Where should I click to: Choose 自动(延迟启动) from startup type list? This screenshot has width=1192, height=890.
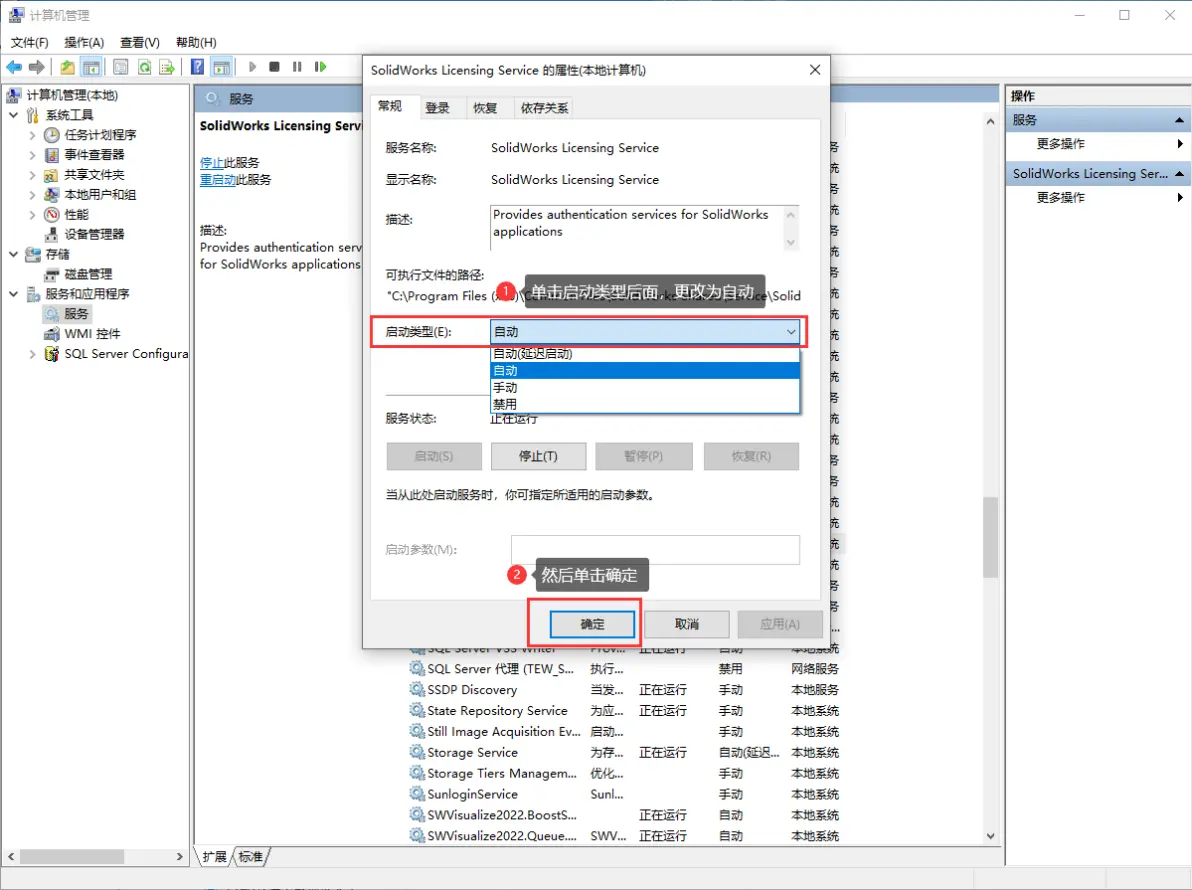(645, 353)
